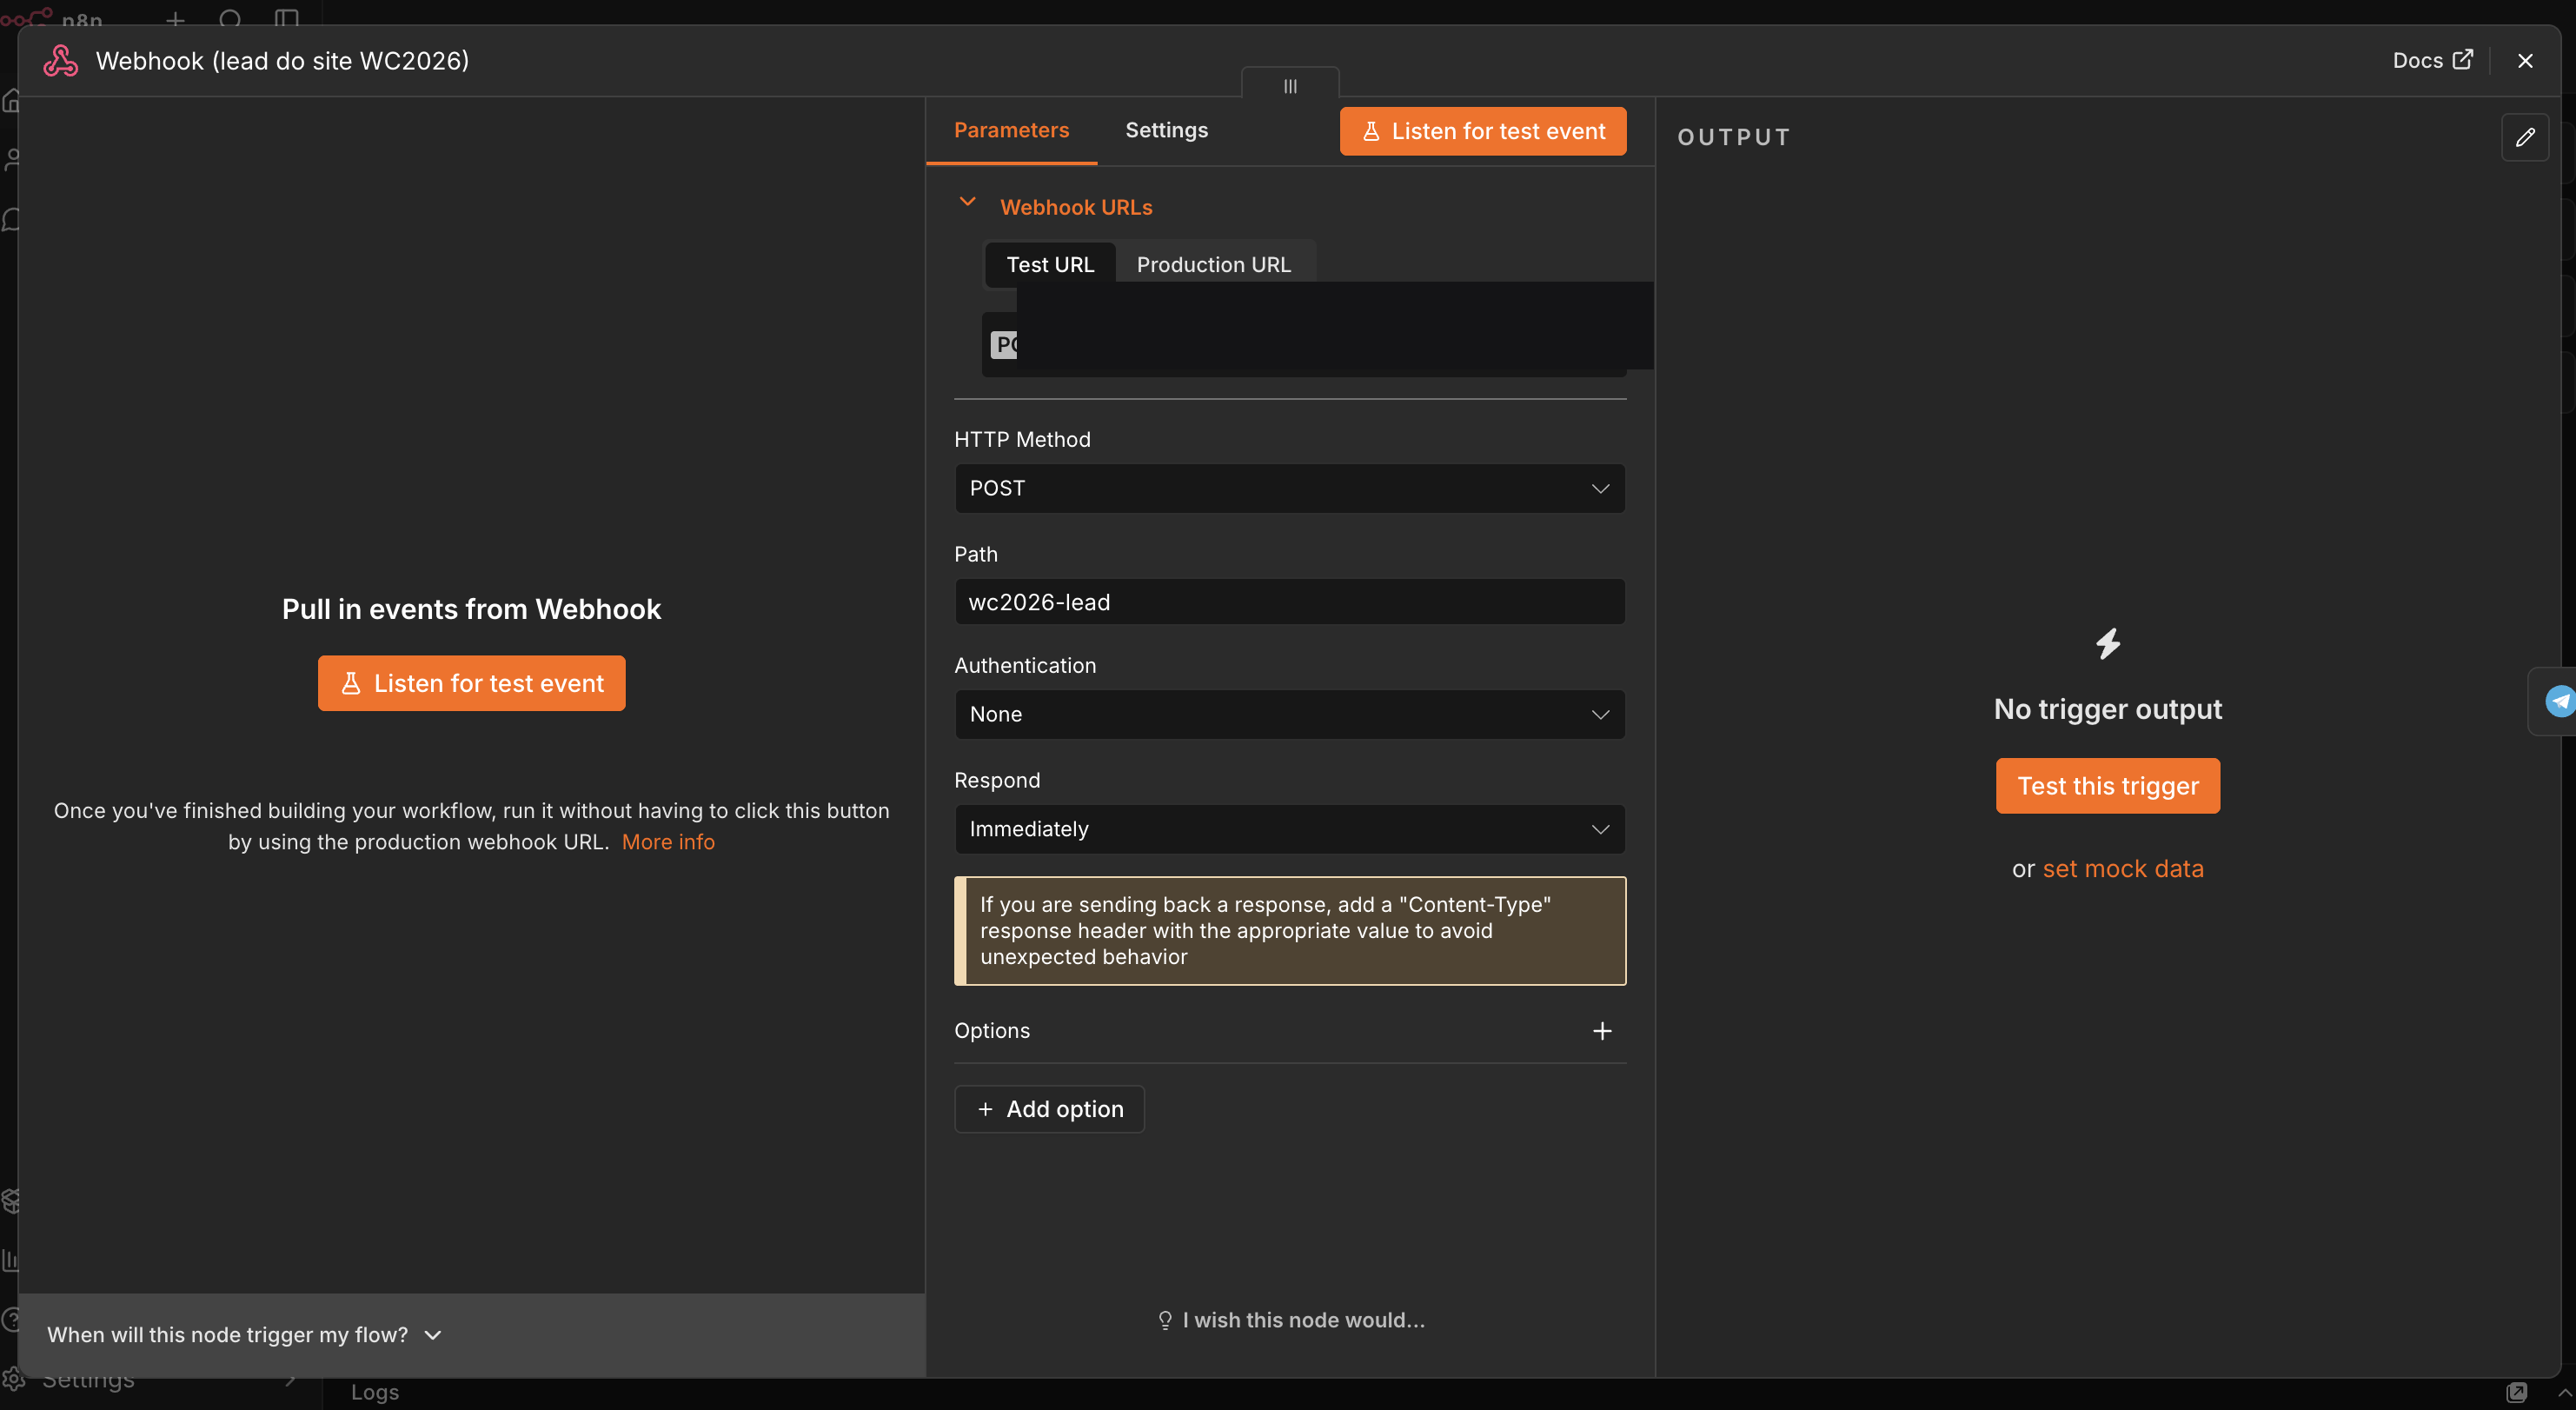Click node title 'Webhook (lead do site WC2026)'
This screenshot has height=1410, width=2576.
click(282, 60)
